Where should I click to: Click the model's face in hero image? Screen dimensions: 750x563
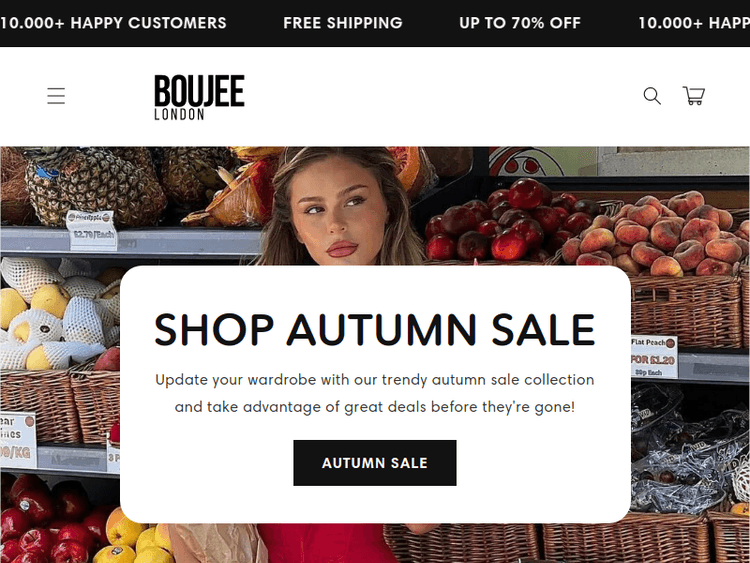(335, 207)
